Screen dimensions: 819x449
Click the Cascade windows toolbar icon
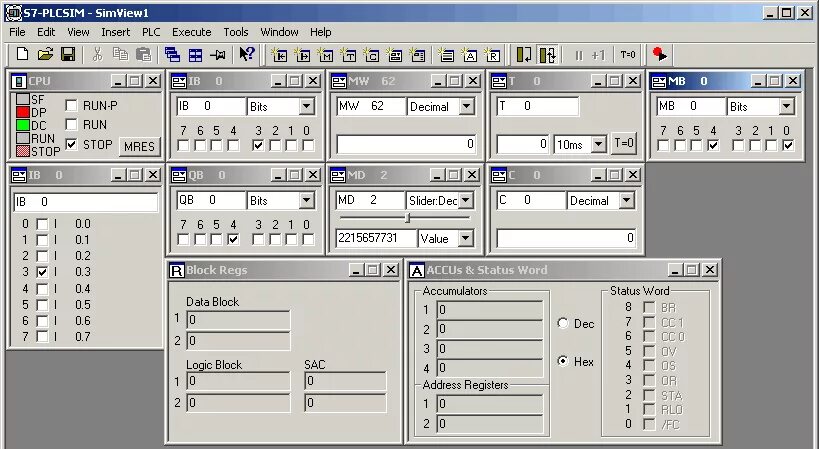point(172,54)
